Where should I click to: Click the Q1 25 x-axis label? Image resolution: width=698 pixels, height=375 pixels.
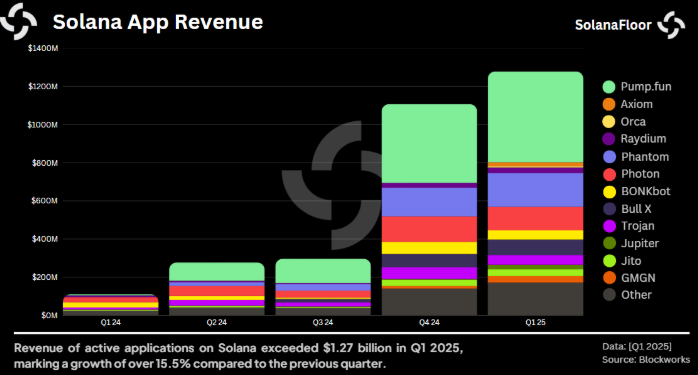coord(536,322)
